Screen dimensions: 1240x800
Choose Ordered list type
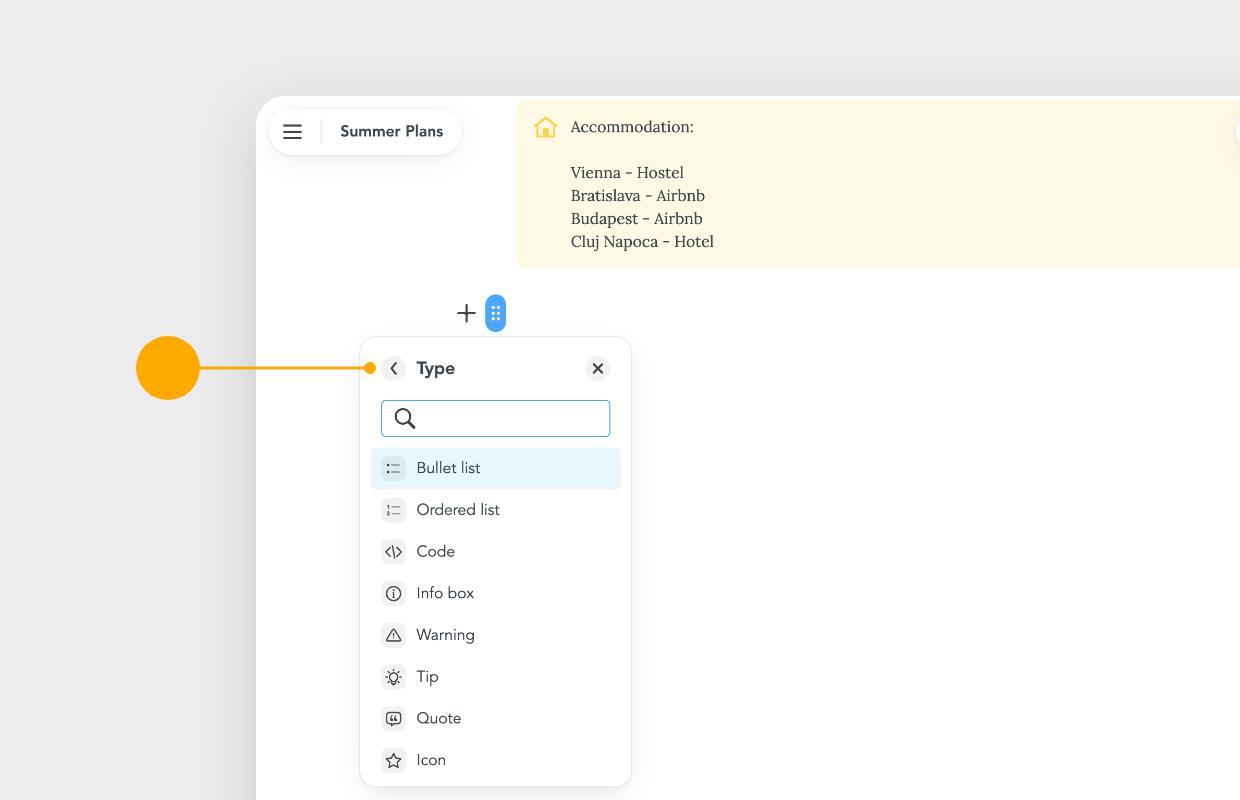(496, 510)
